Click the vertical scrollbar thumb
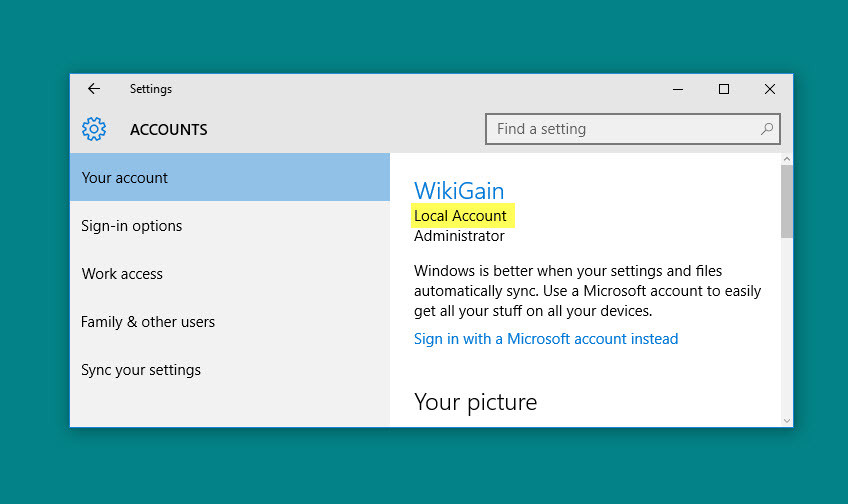This screenshot has width=848, height=504. pos(787,201)
